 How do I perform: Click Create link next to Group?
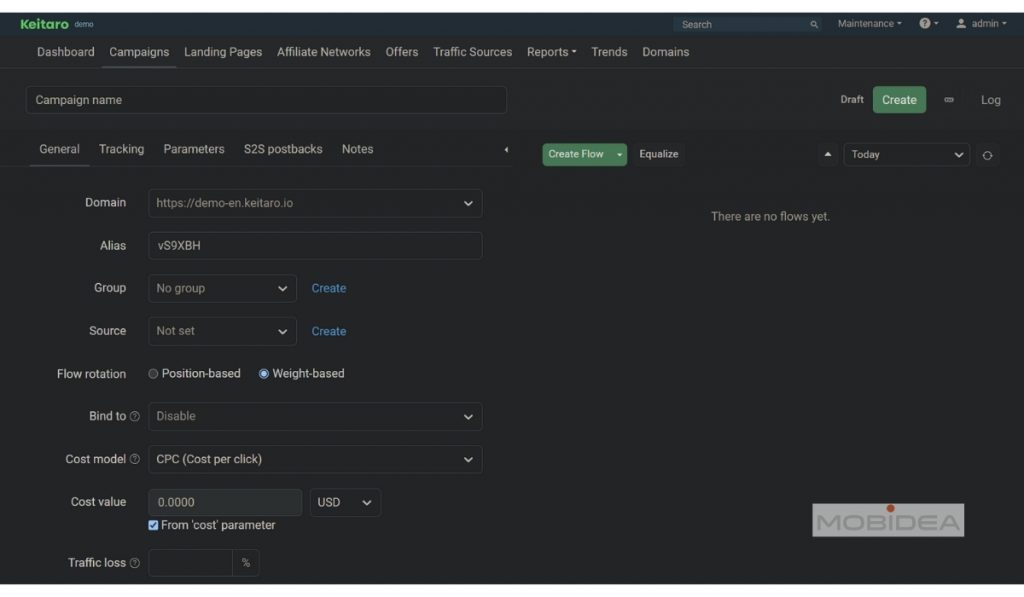328,288
